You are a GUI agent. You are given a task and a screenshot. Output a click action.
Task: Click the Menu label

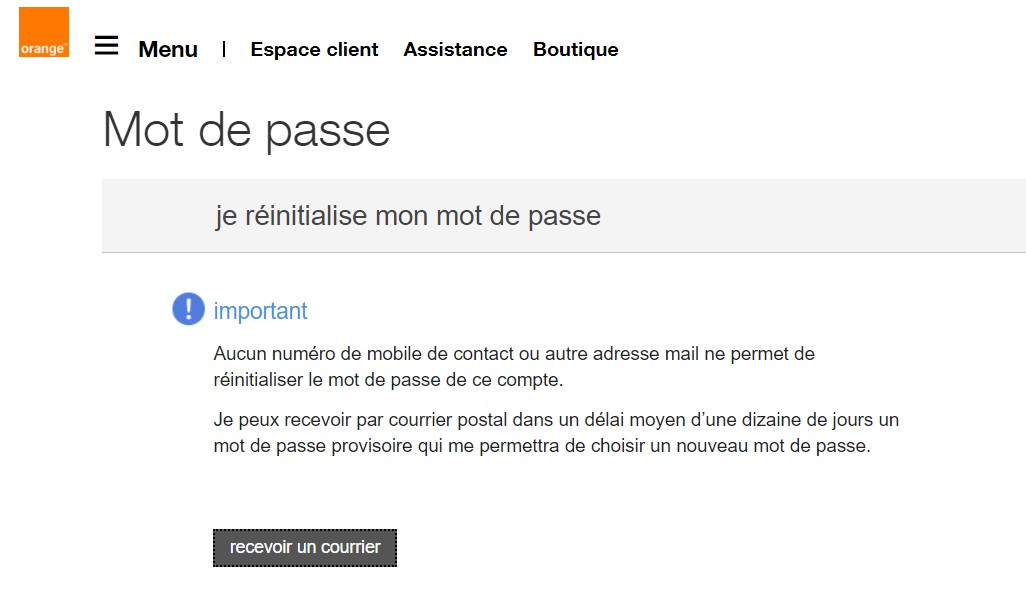pos(168,49)
